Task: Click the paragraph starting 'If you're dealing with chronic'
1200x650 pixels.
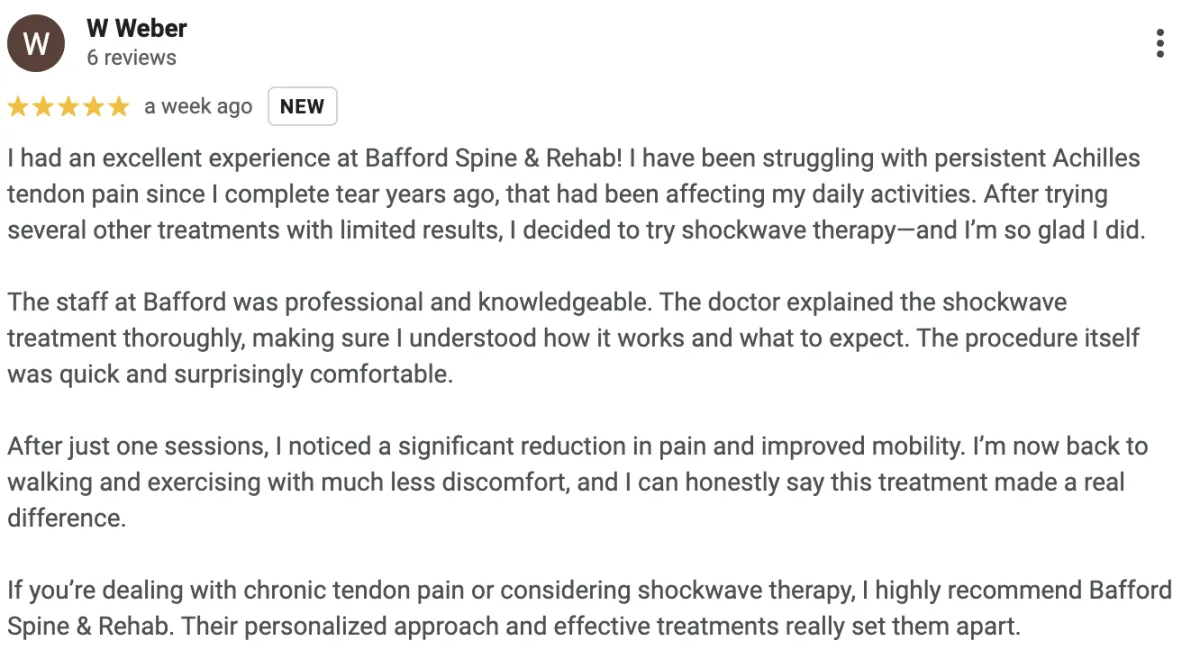Action: tap(589, 609)
